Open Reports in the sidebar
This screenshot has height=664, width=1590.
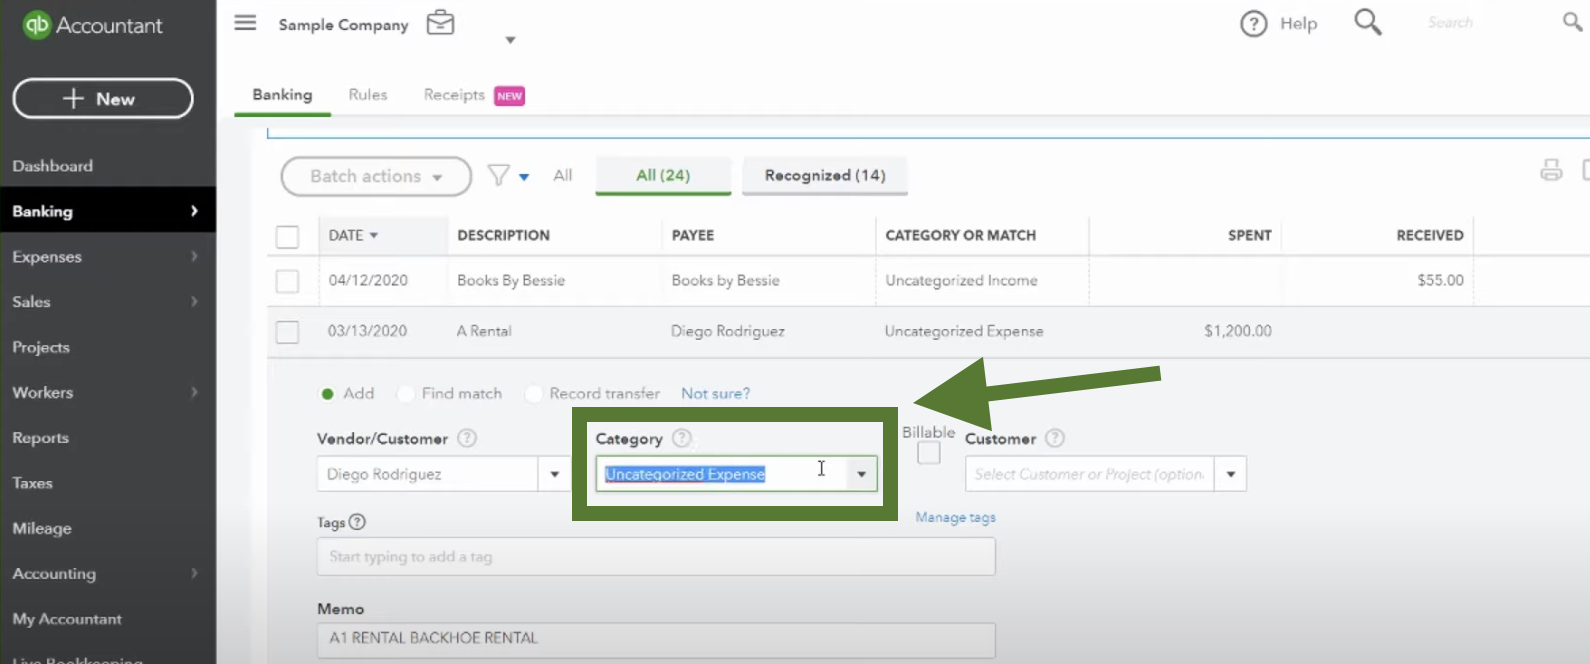coord(41,438)
